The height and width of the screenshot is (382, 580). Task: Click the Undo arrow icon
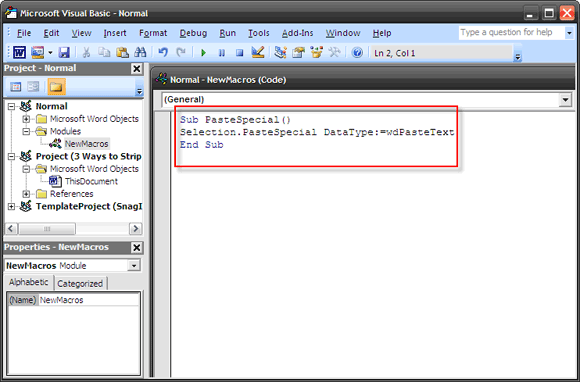point(163,53)
